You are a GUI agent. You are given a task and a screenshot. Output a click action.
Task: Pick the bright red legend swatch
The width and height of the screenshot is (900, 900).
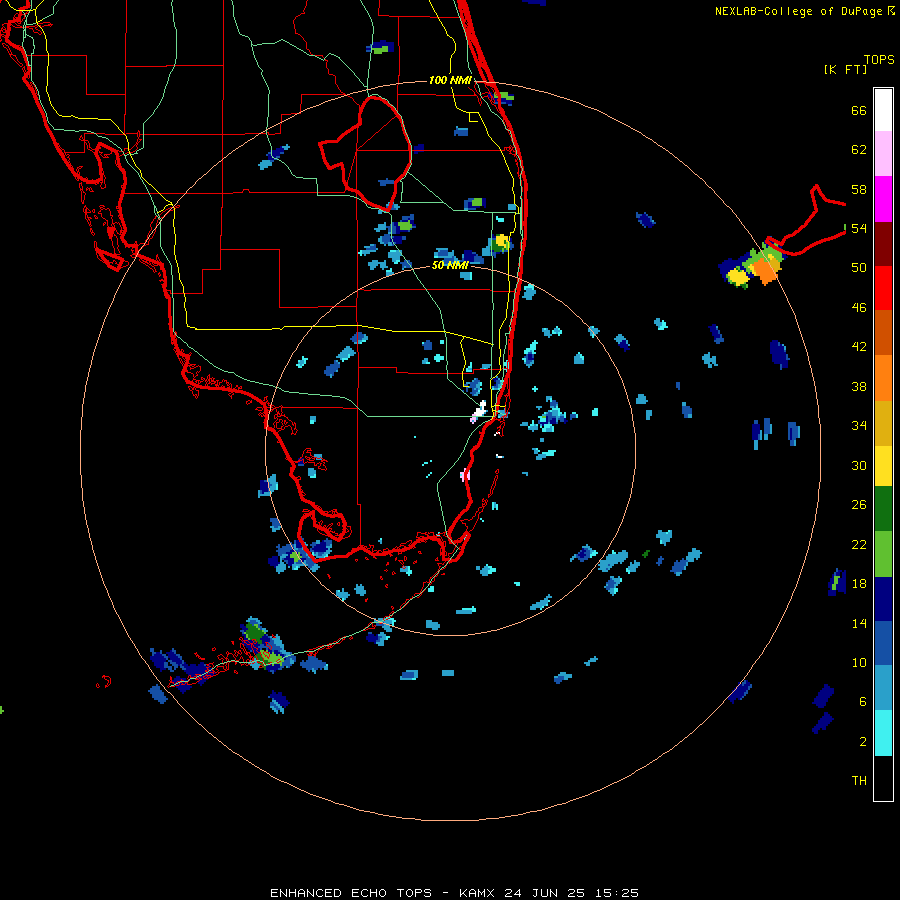point(883,288)
